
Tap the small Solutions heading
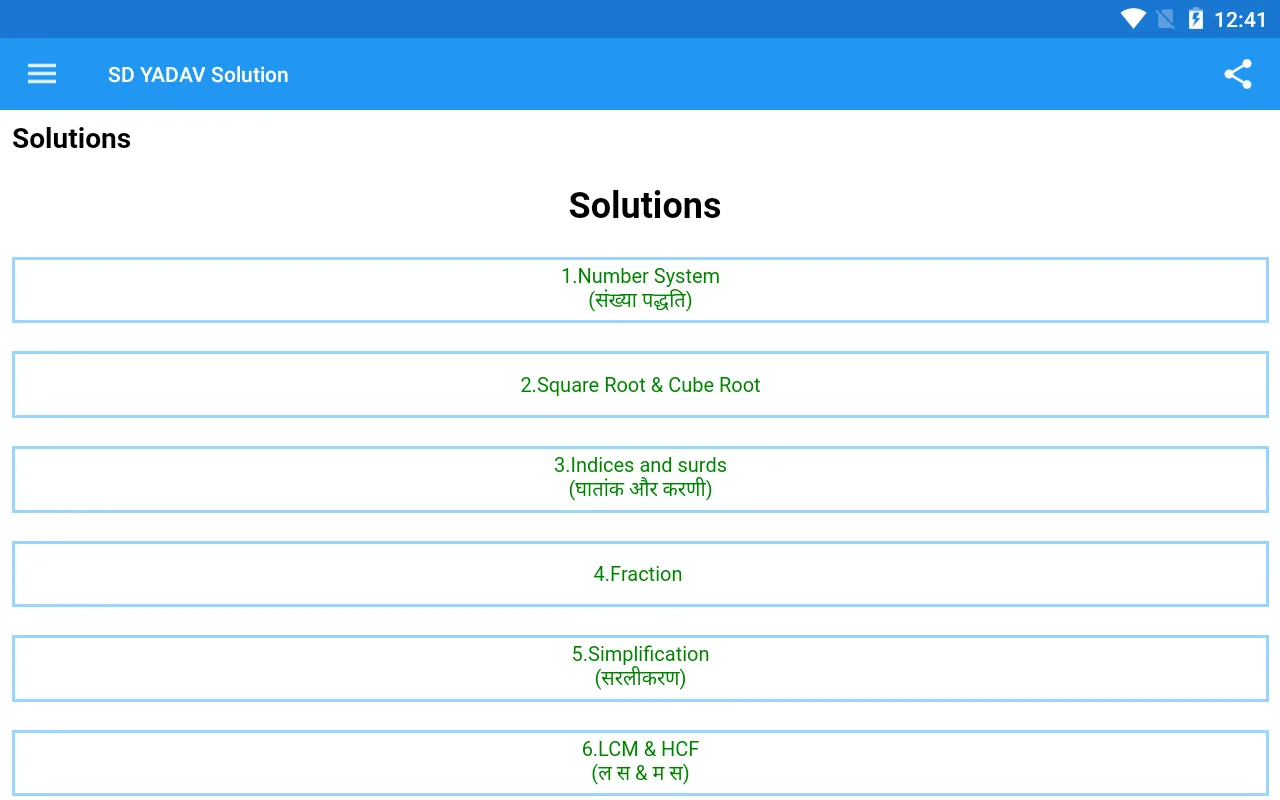pos(71,138)
